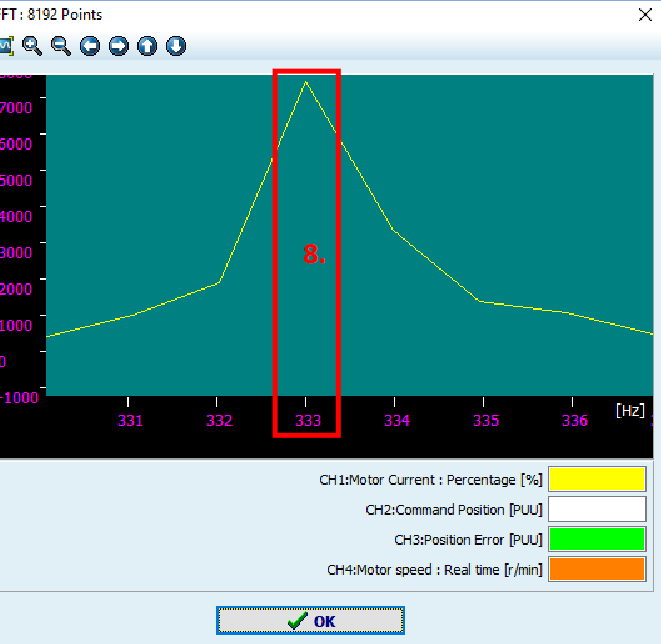Pan the chart right with arrow icon
Image resolution: width=661 pixels, height=644 pixels.
tap(119, 46)
